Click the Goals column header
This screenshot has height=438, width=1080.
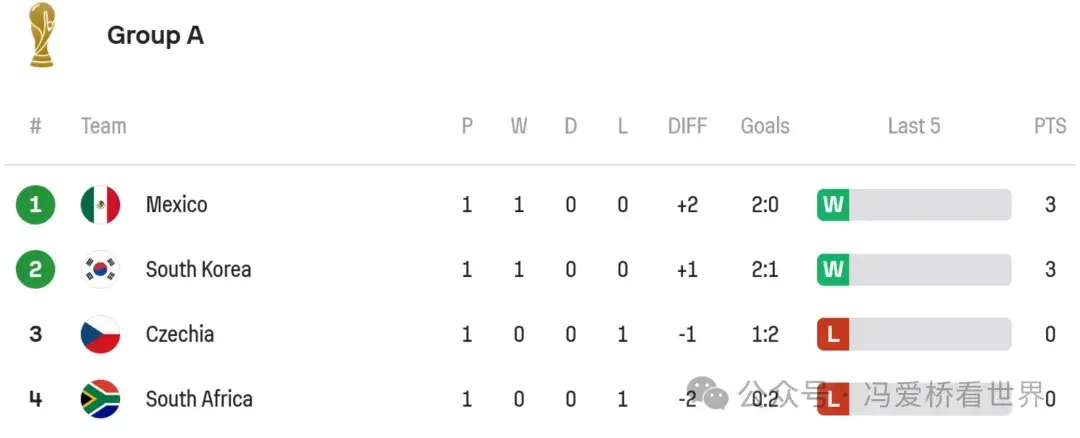(x=765, y=126)
